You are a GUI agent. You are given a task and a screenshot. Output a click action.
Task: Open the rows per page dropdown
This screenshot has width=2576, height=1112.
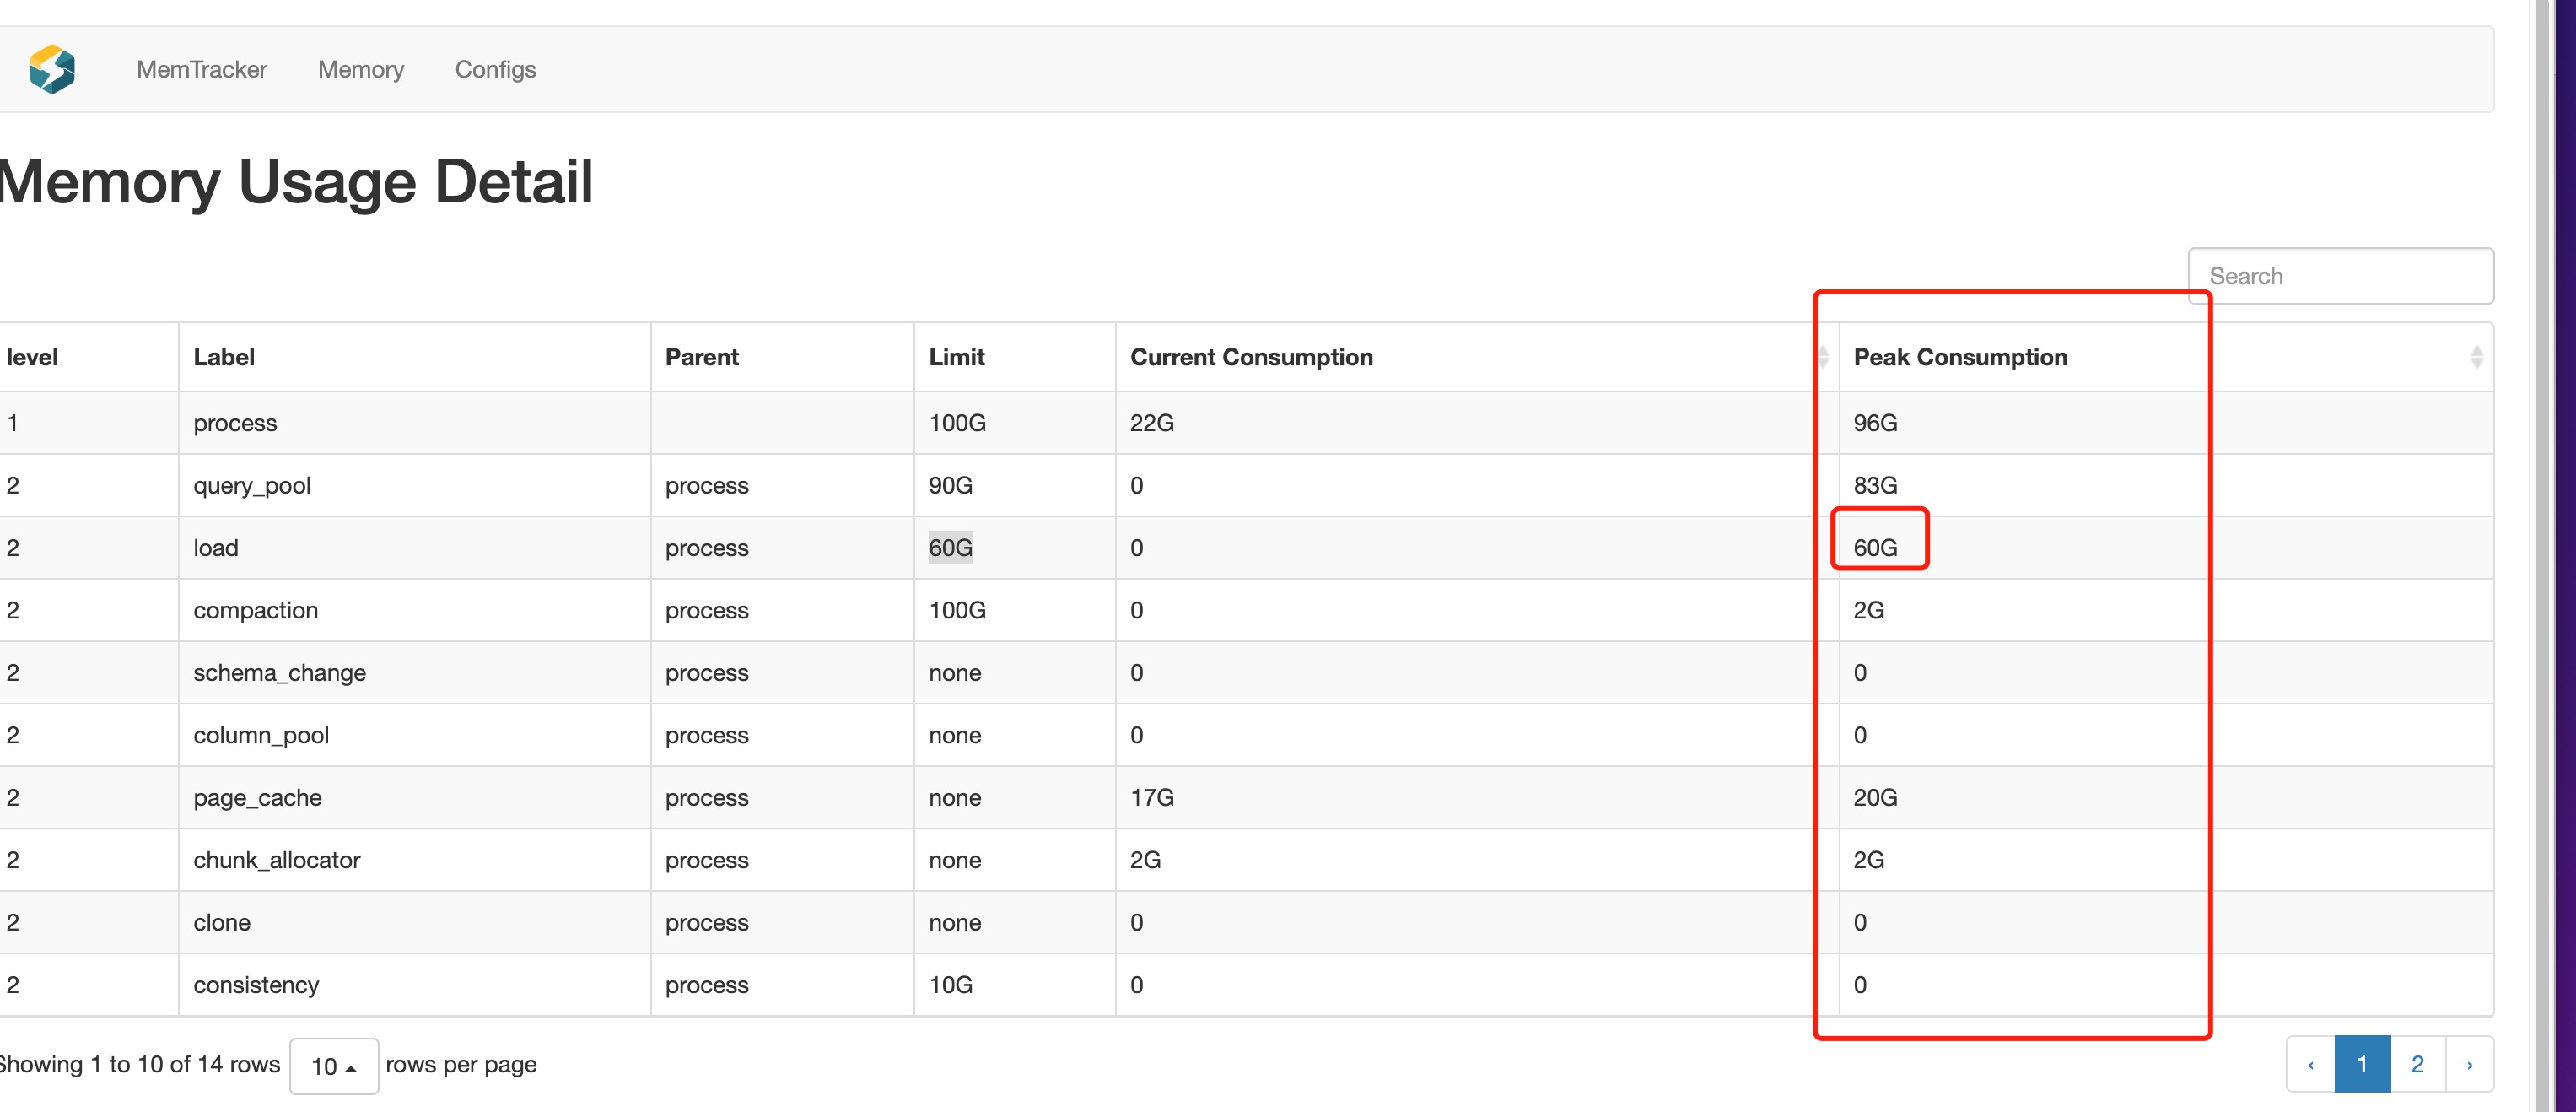tap(334, 1066)
